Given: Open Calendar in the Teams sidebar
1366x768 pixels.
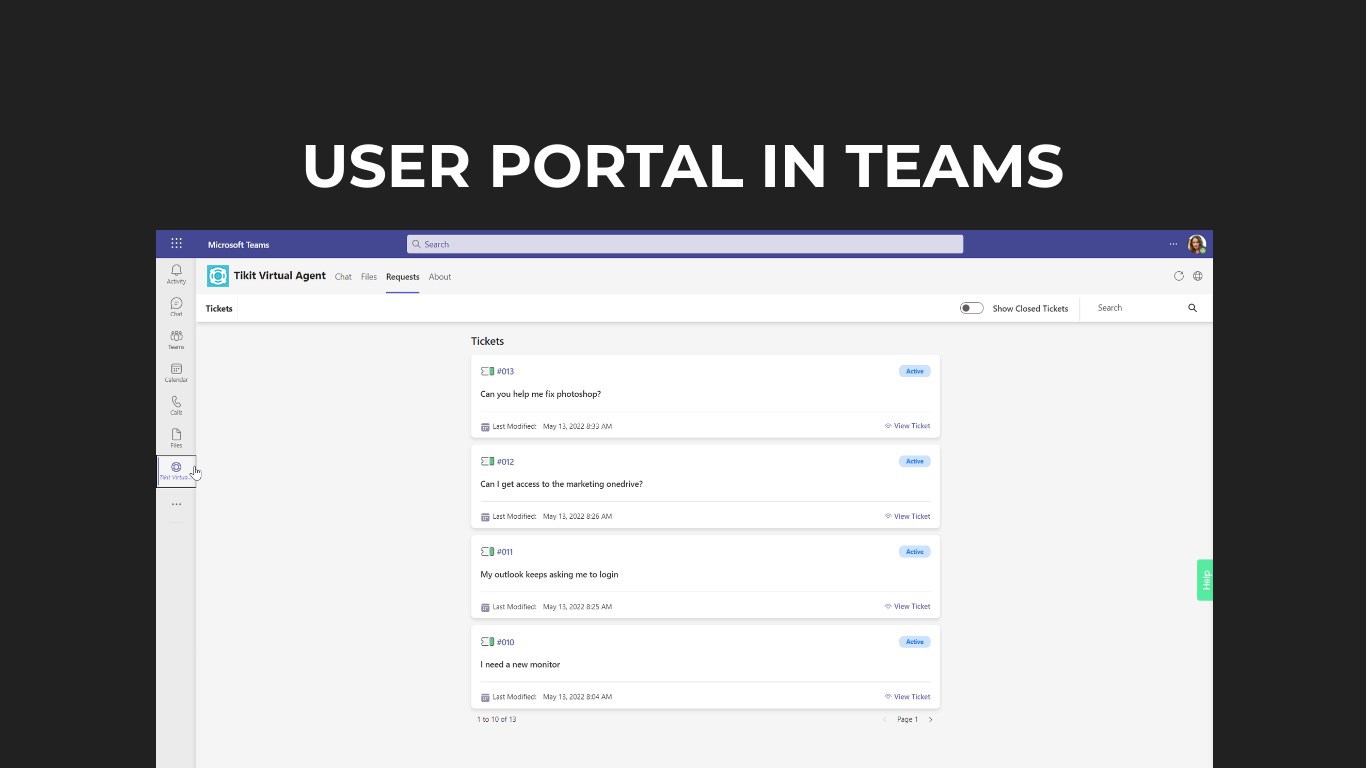Looking at the screenshot, I should [176, 373].
